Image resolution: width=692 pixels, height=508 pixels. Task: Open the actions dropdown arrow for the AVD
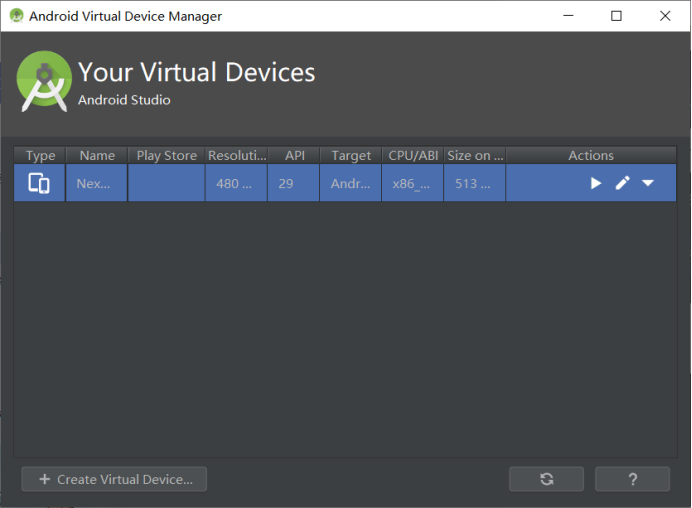[647, 183]
